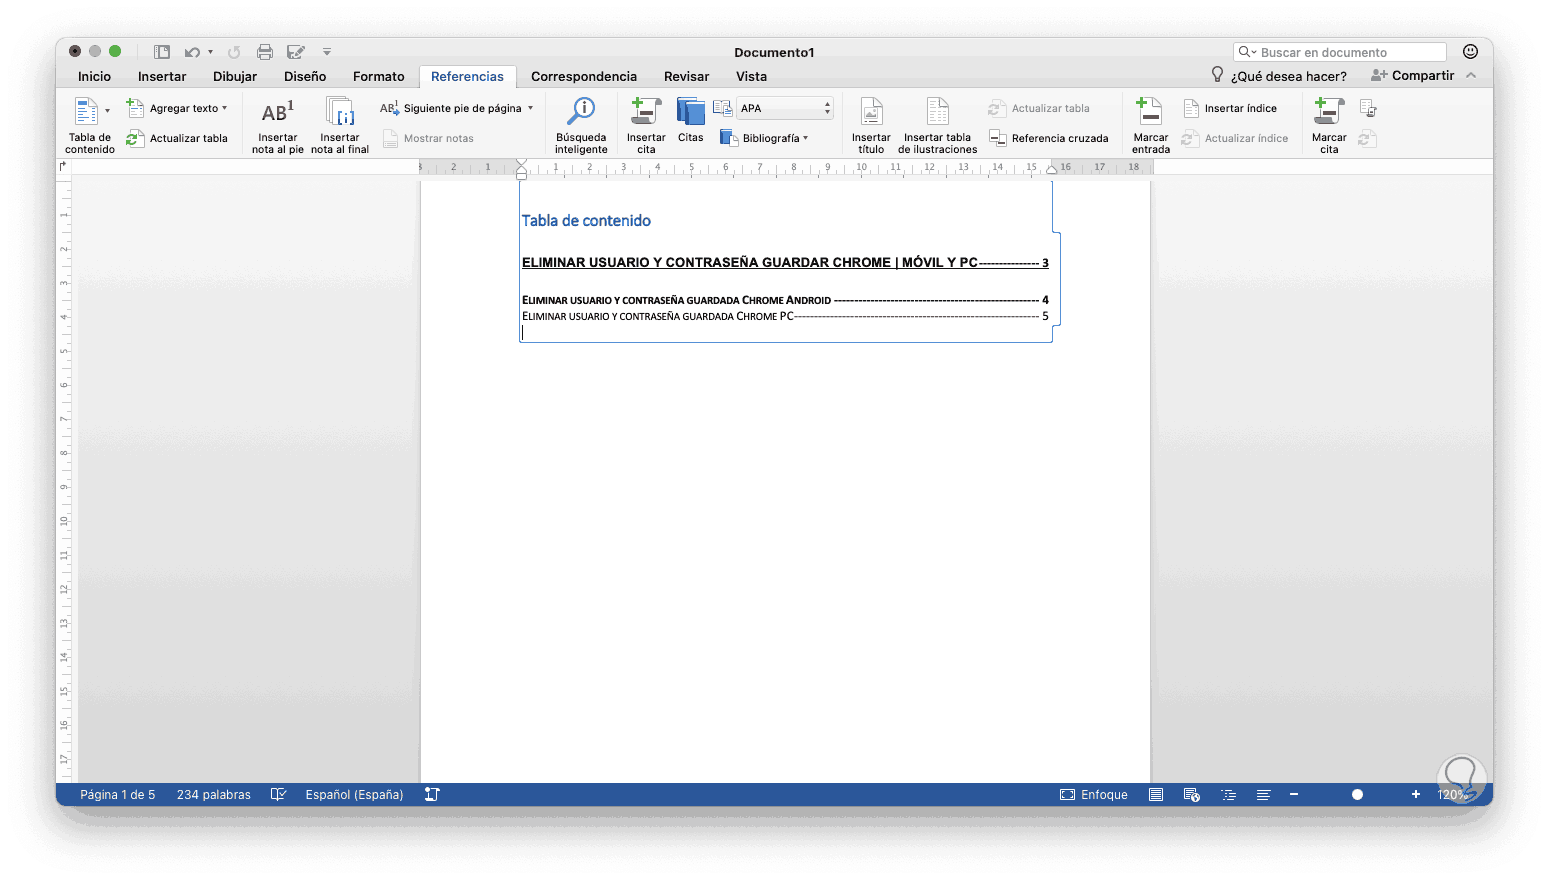Click the Insertar título caption icon

tap(871, 111)
